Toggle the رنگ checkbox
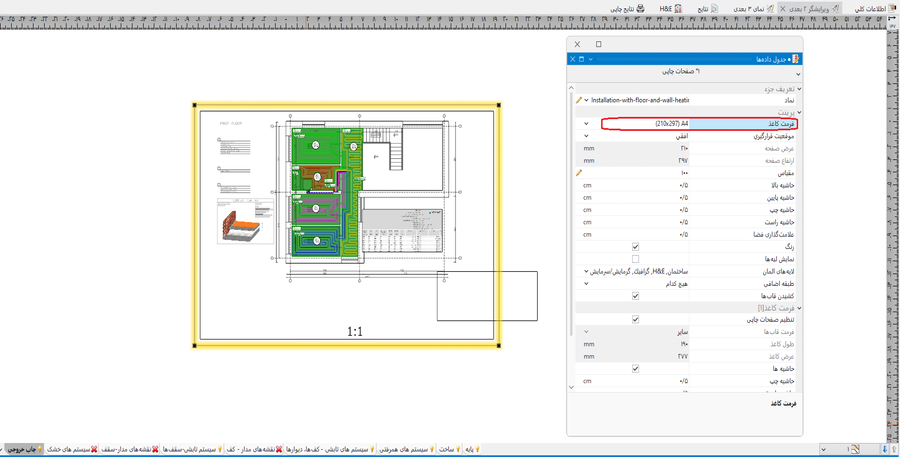 coord(635,247)
